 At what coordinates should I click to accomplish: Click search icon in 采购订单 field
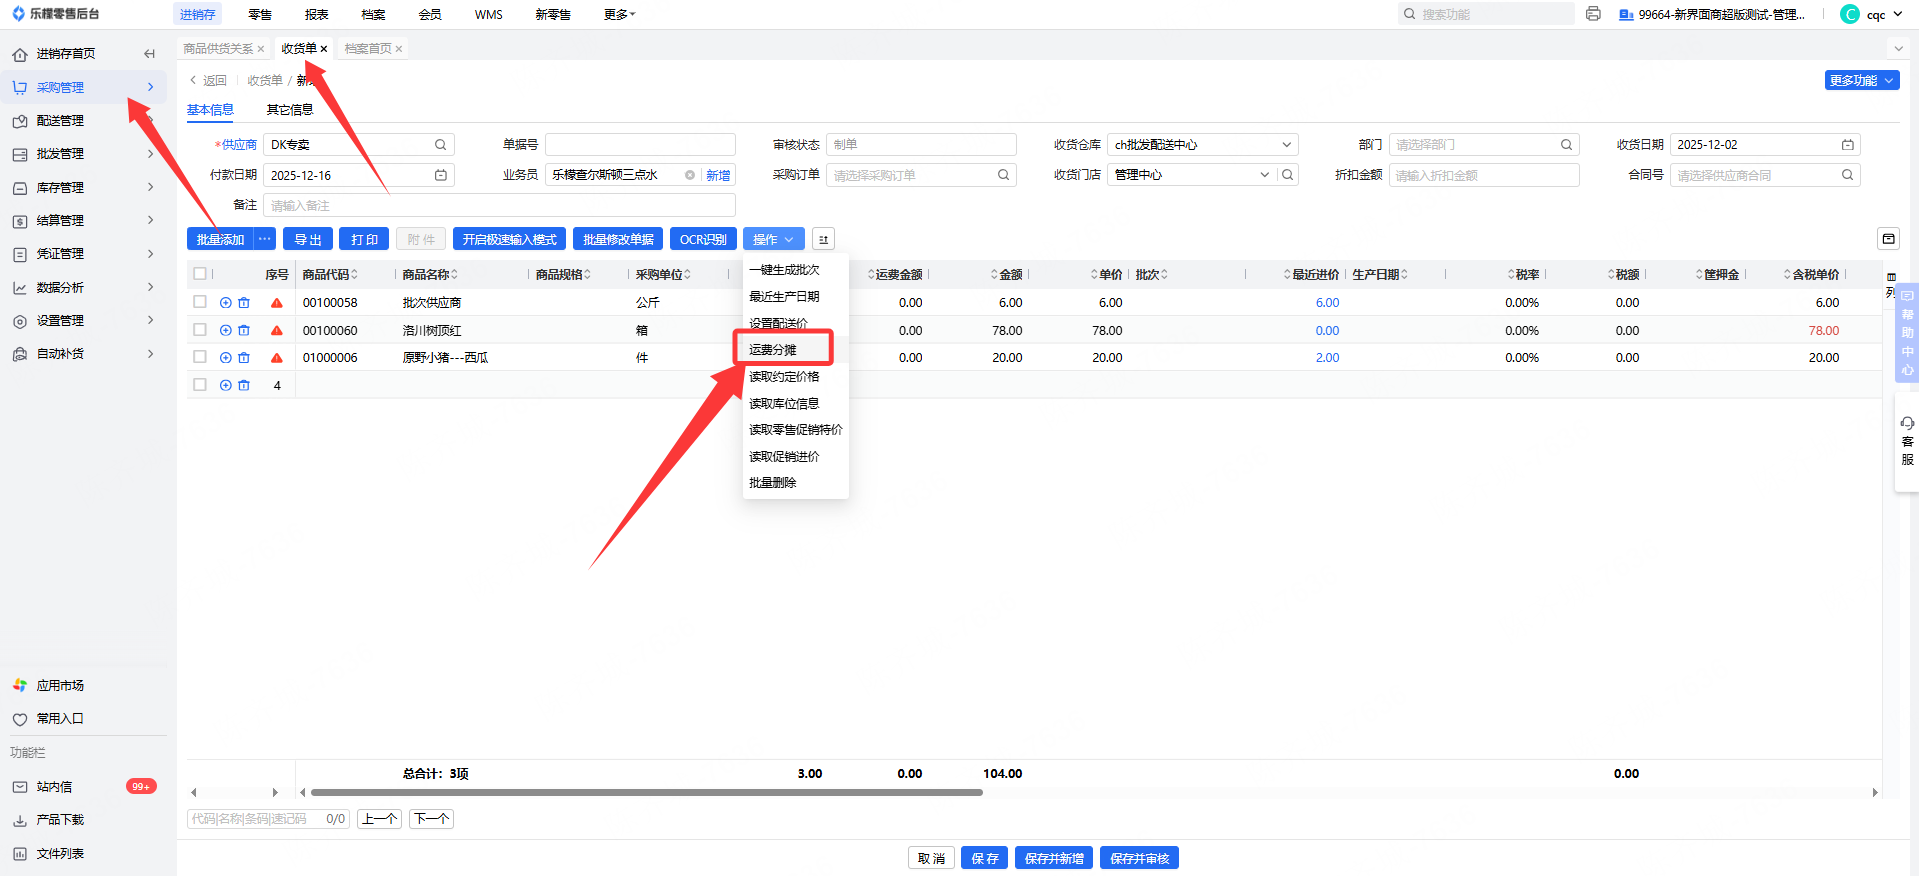pyautogui.click(x=1003, y=175)
